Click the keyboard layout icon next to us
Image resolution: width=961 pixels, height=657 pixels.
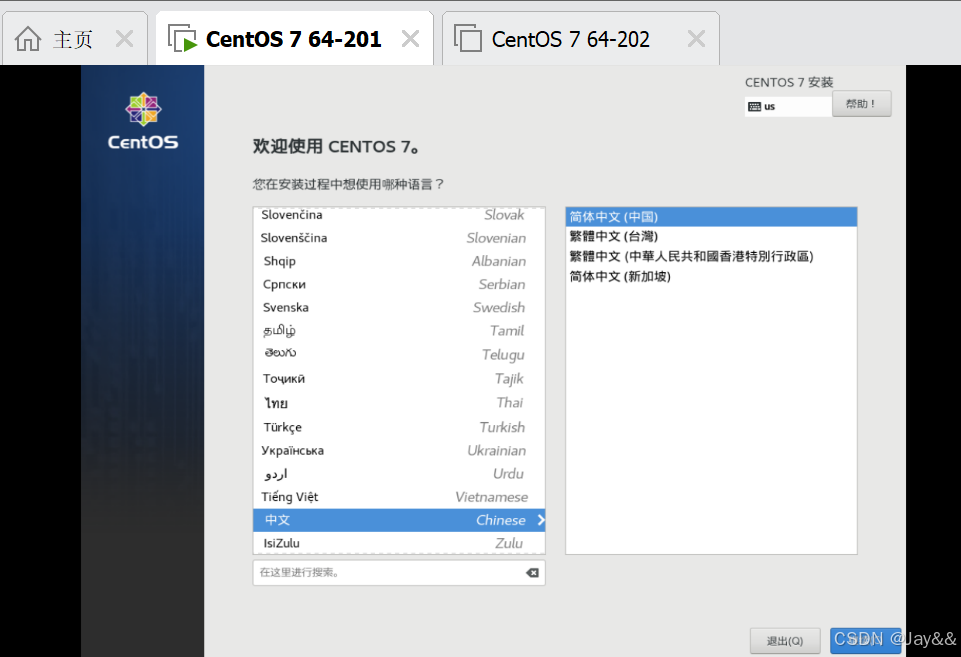(x=754, y=107)
